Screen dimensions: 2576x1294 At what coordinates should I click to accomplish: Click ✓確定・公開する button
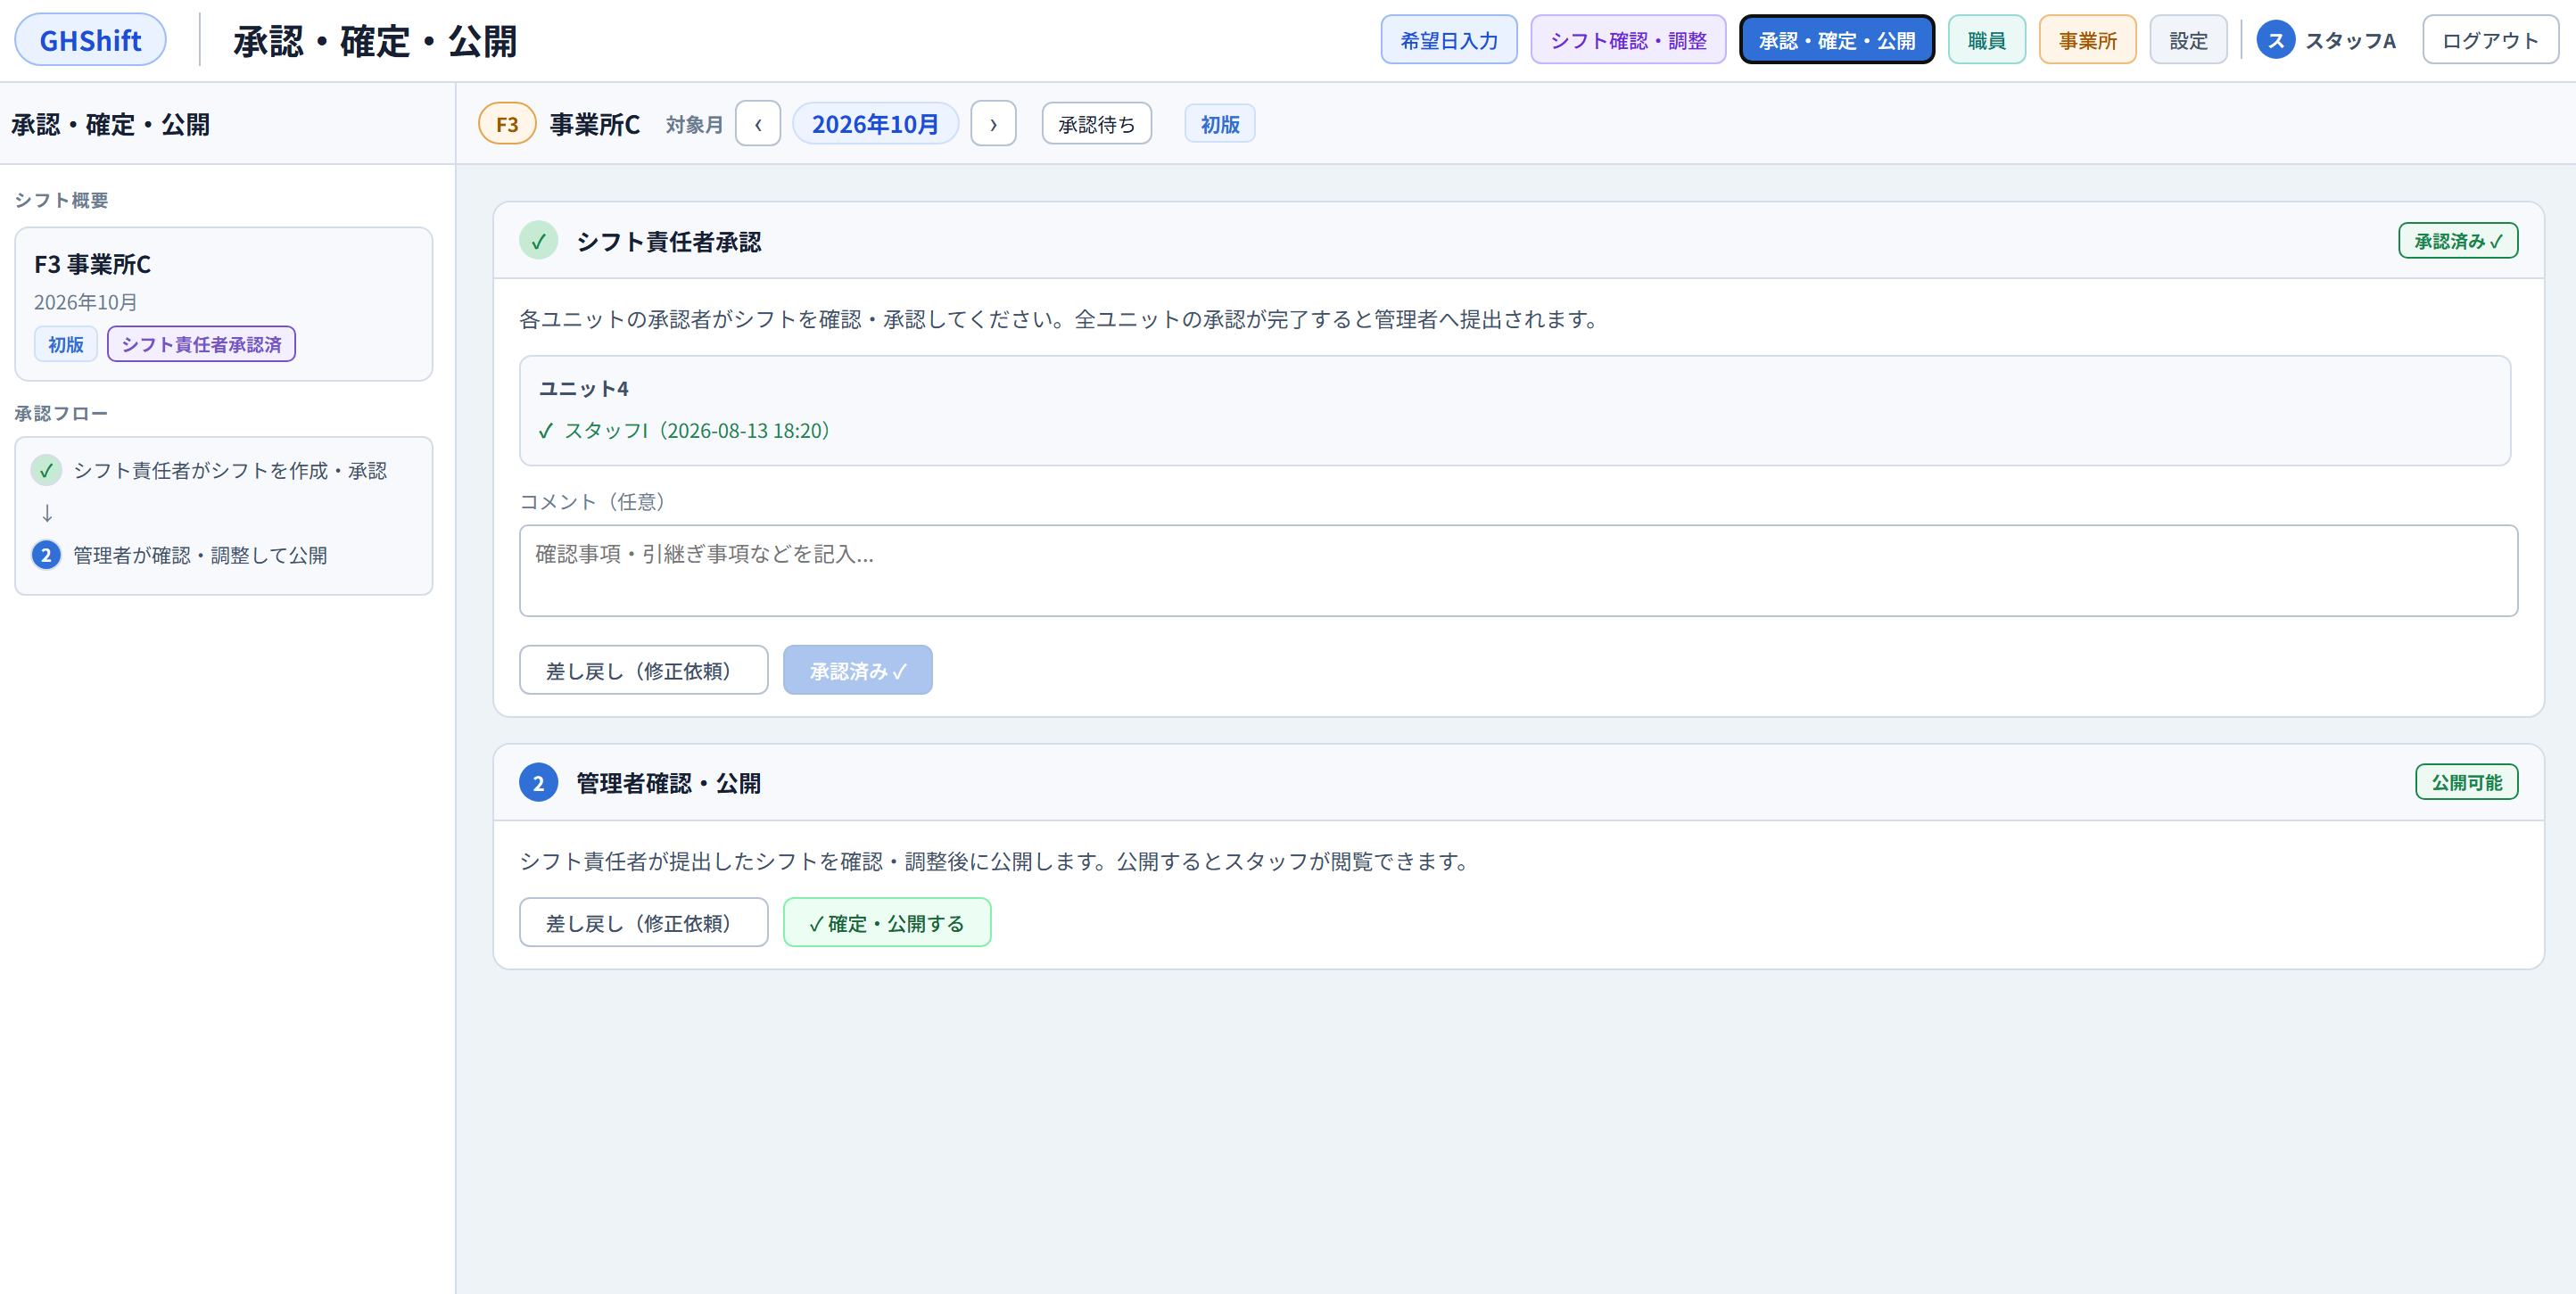(886, 922)
